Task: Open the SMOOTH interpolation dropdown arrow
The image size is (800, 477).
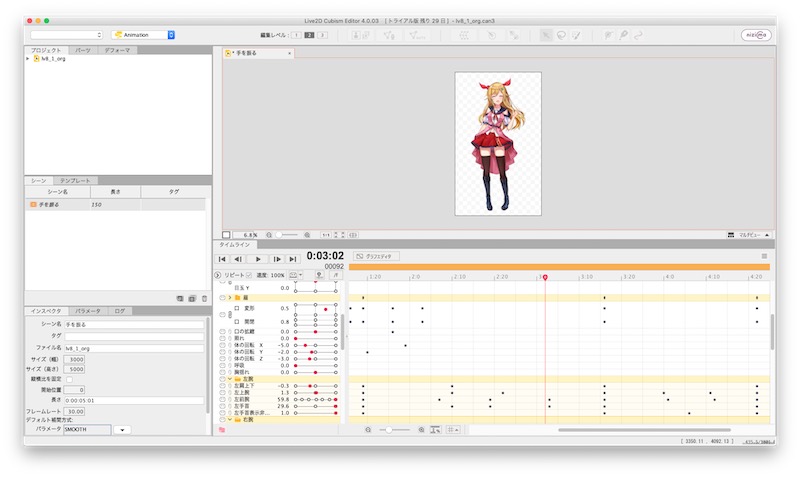Action: [x=122, y=430]
